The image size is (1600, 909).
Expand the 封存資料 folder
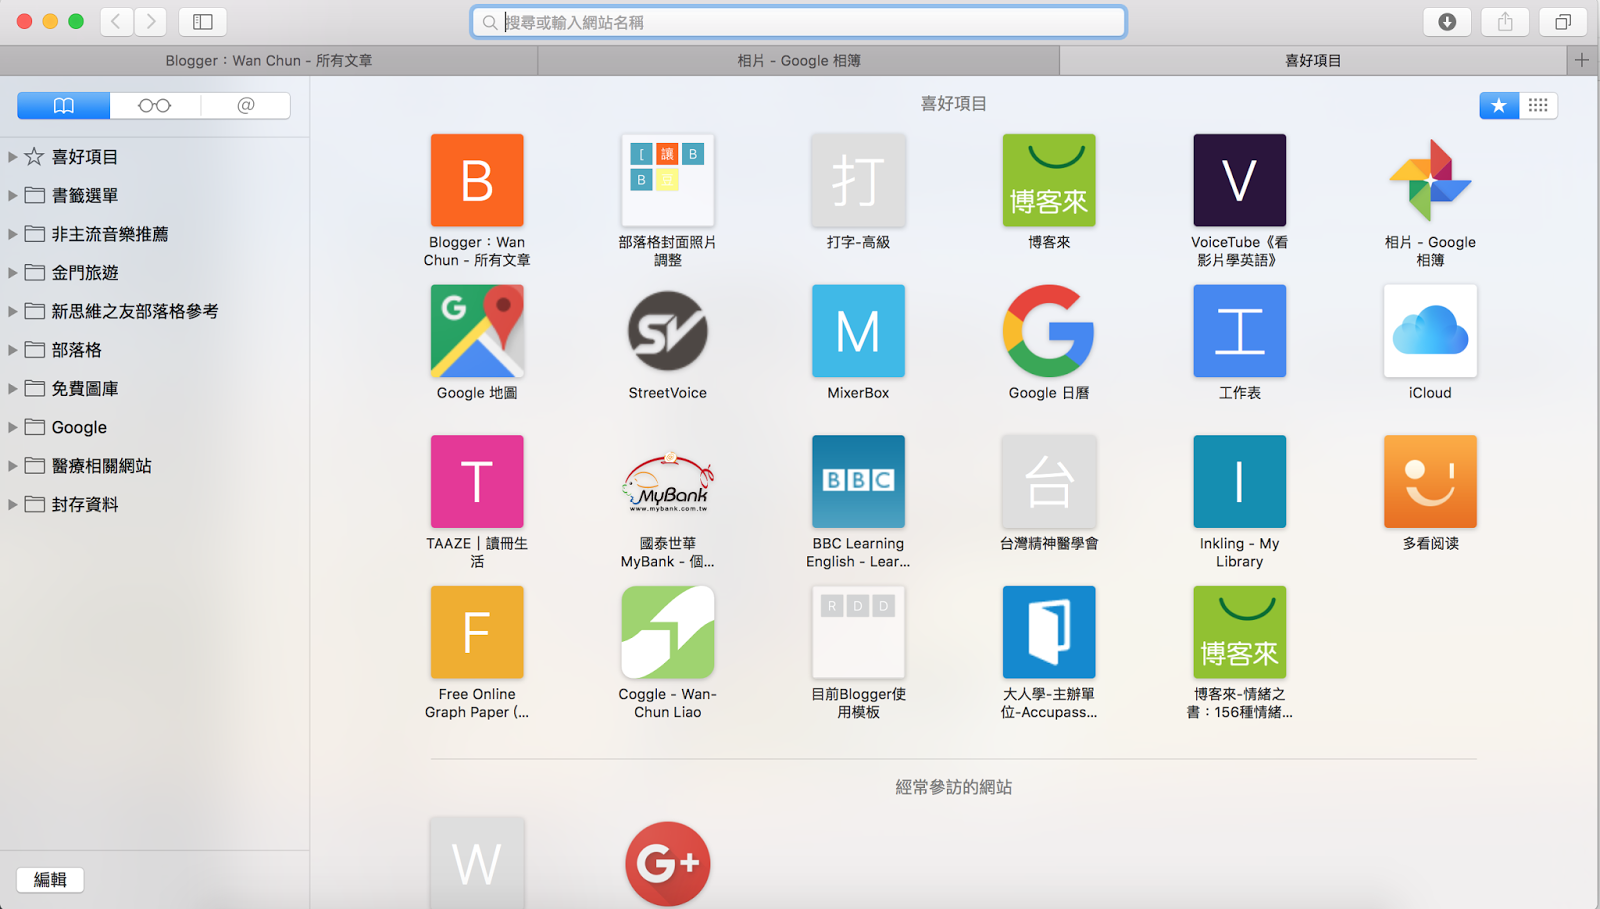tap(12, 504)
